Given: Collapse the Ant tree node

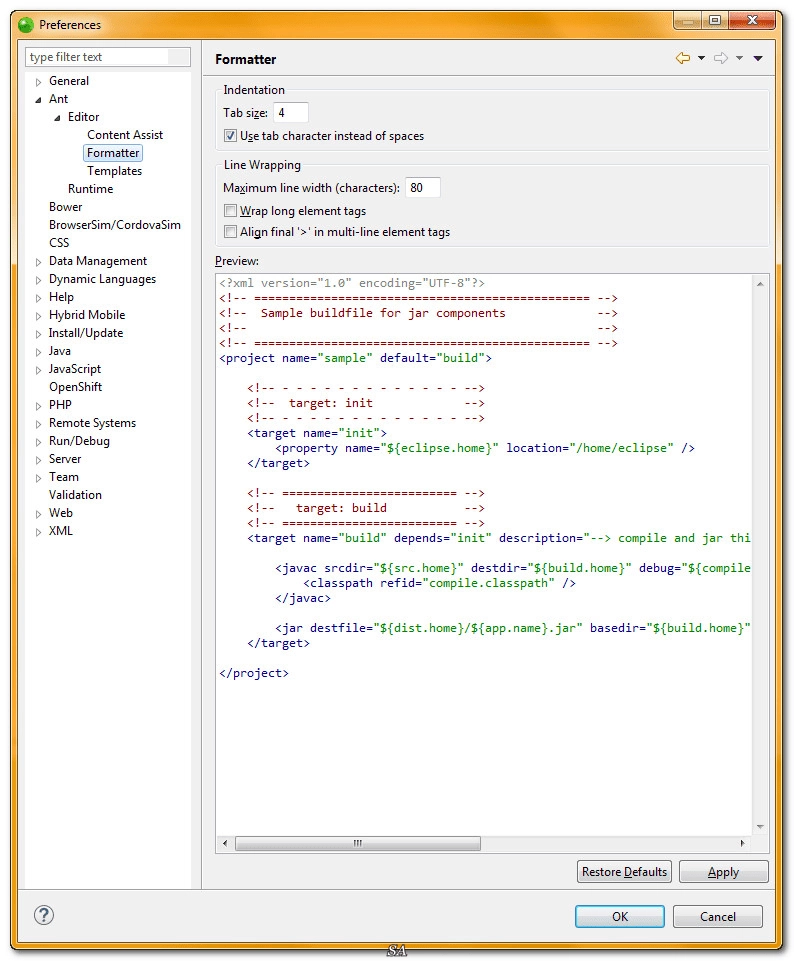Looking at the screenshot, I should pyautogui.click(x=38, y=99).
